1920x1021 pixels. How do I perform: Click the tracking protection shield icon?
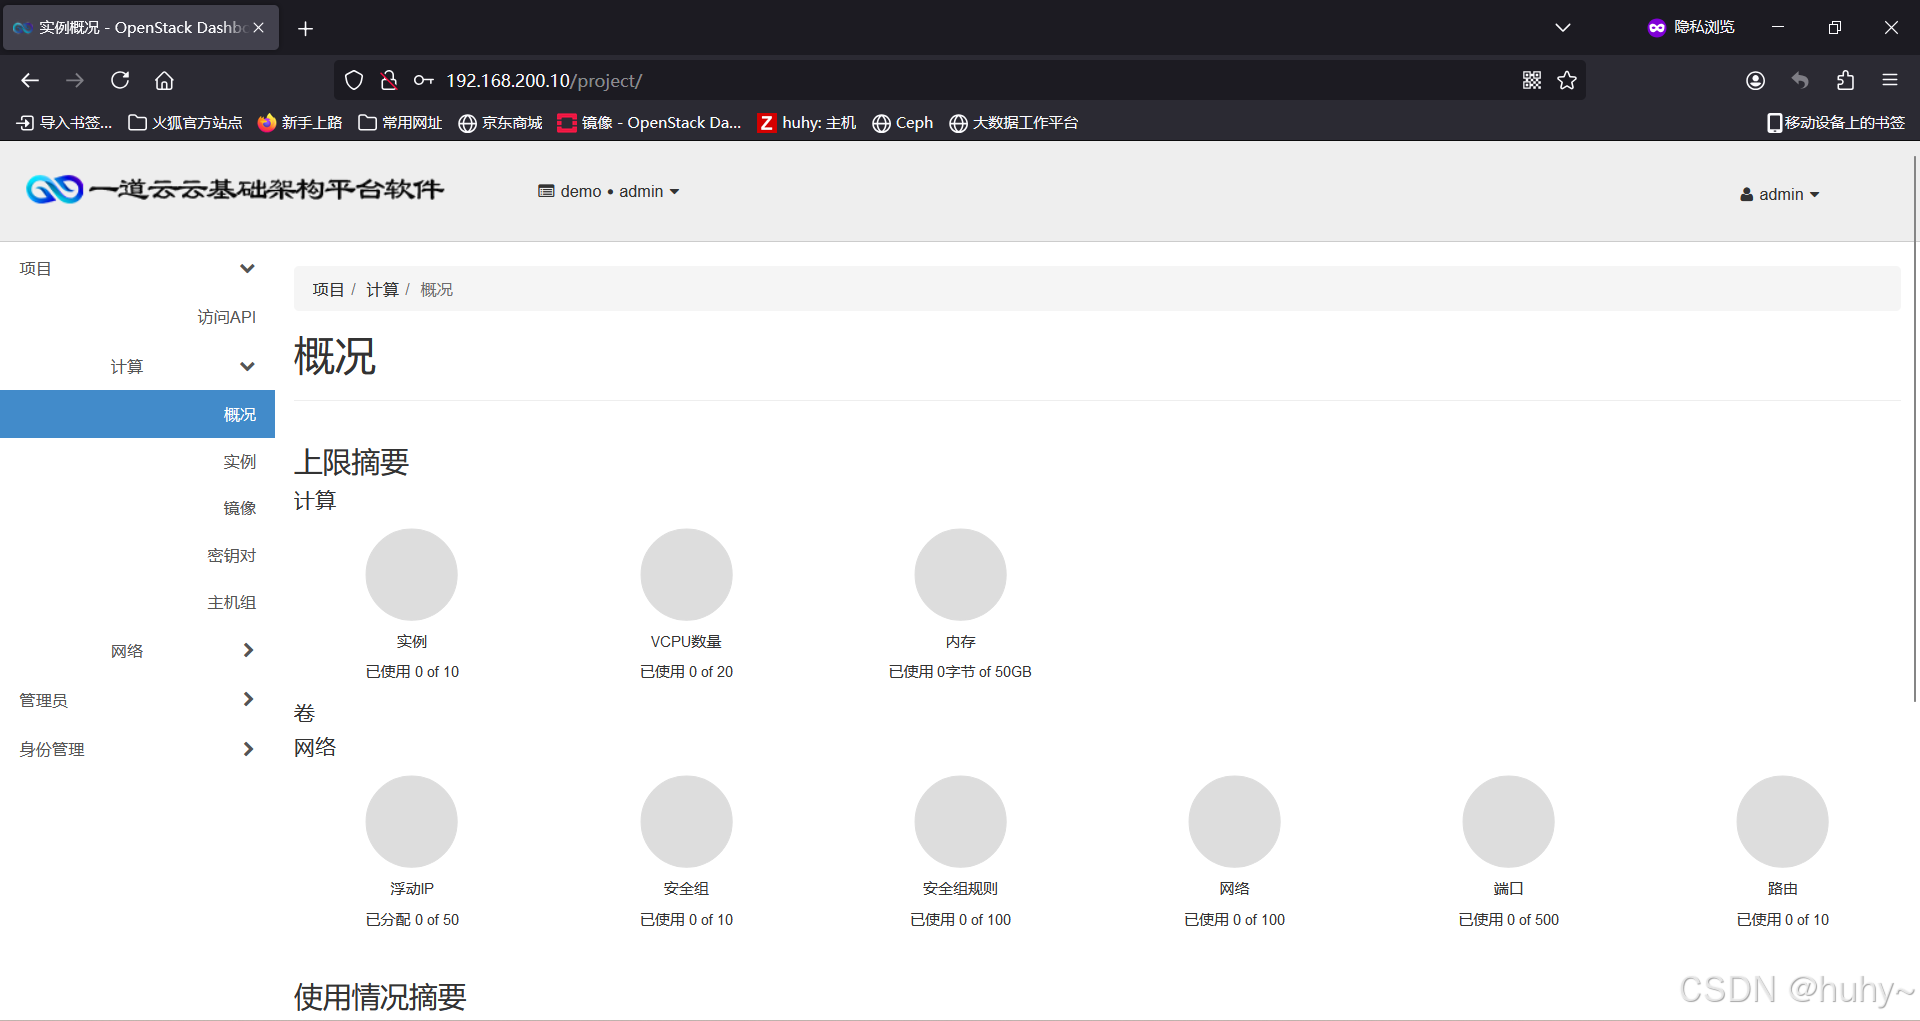tap(354, 80)
